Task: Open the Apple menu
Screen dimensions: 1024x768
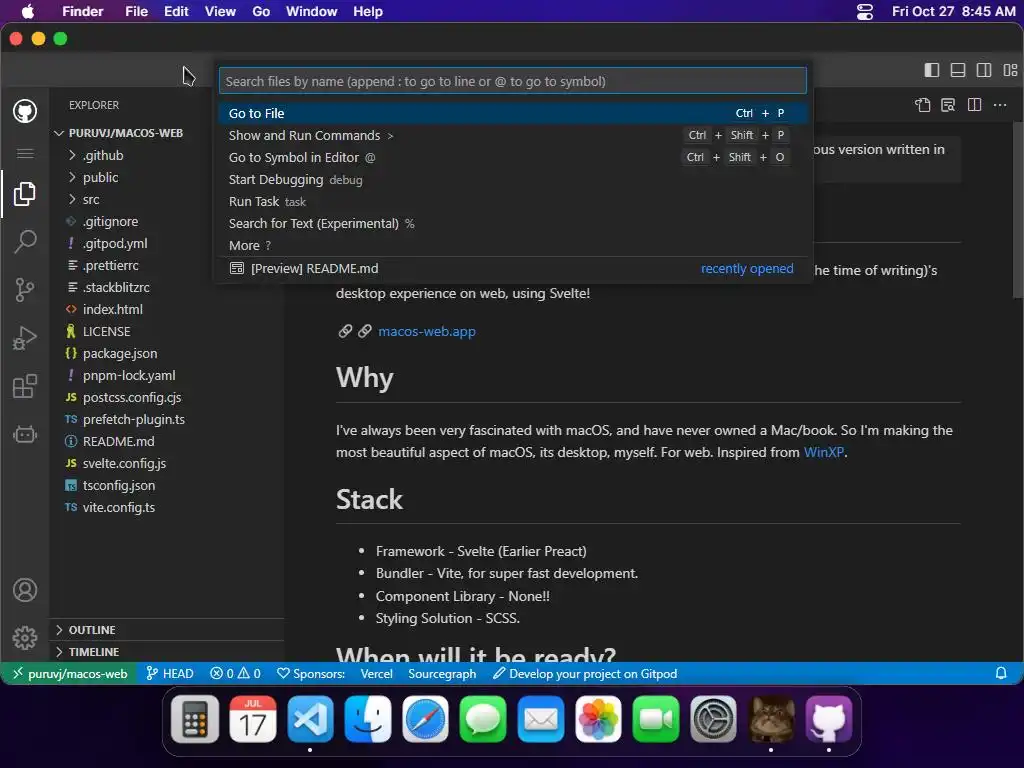Action: (x=27, y=12)
